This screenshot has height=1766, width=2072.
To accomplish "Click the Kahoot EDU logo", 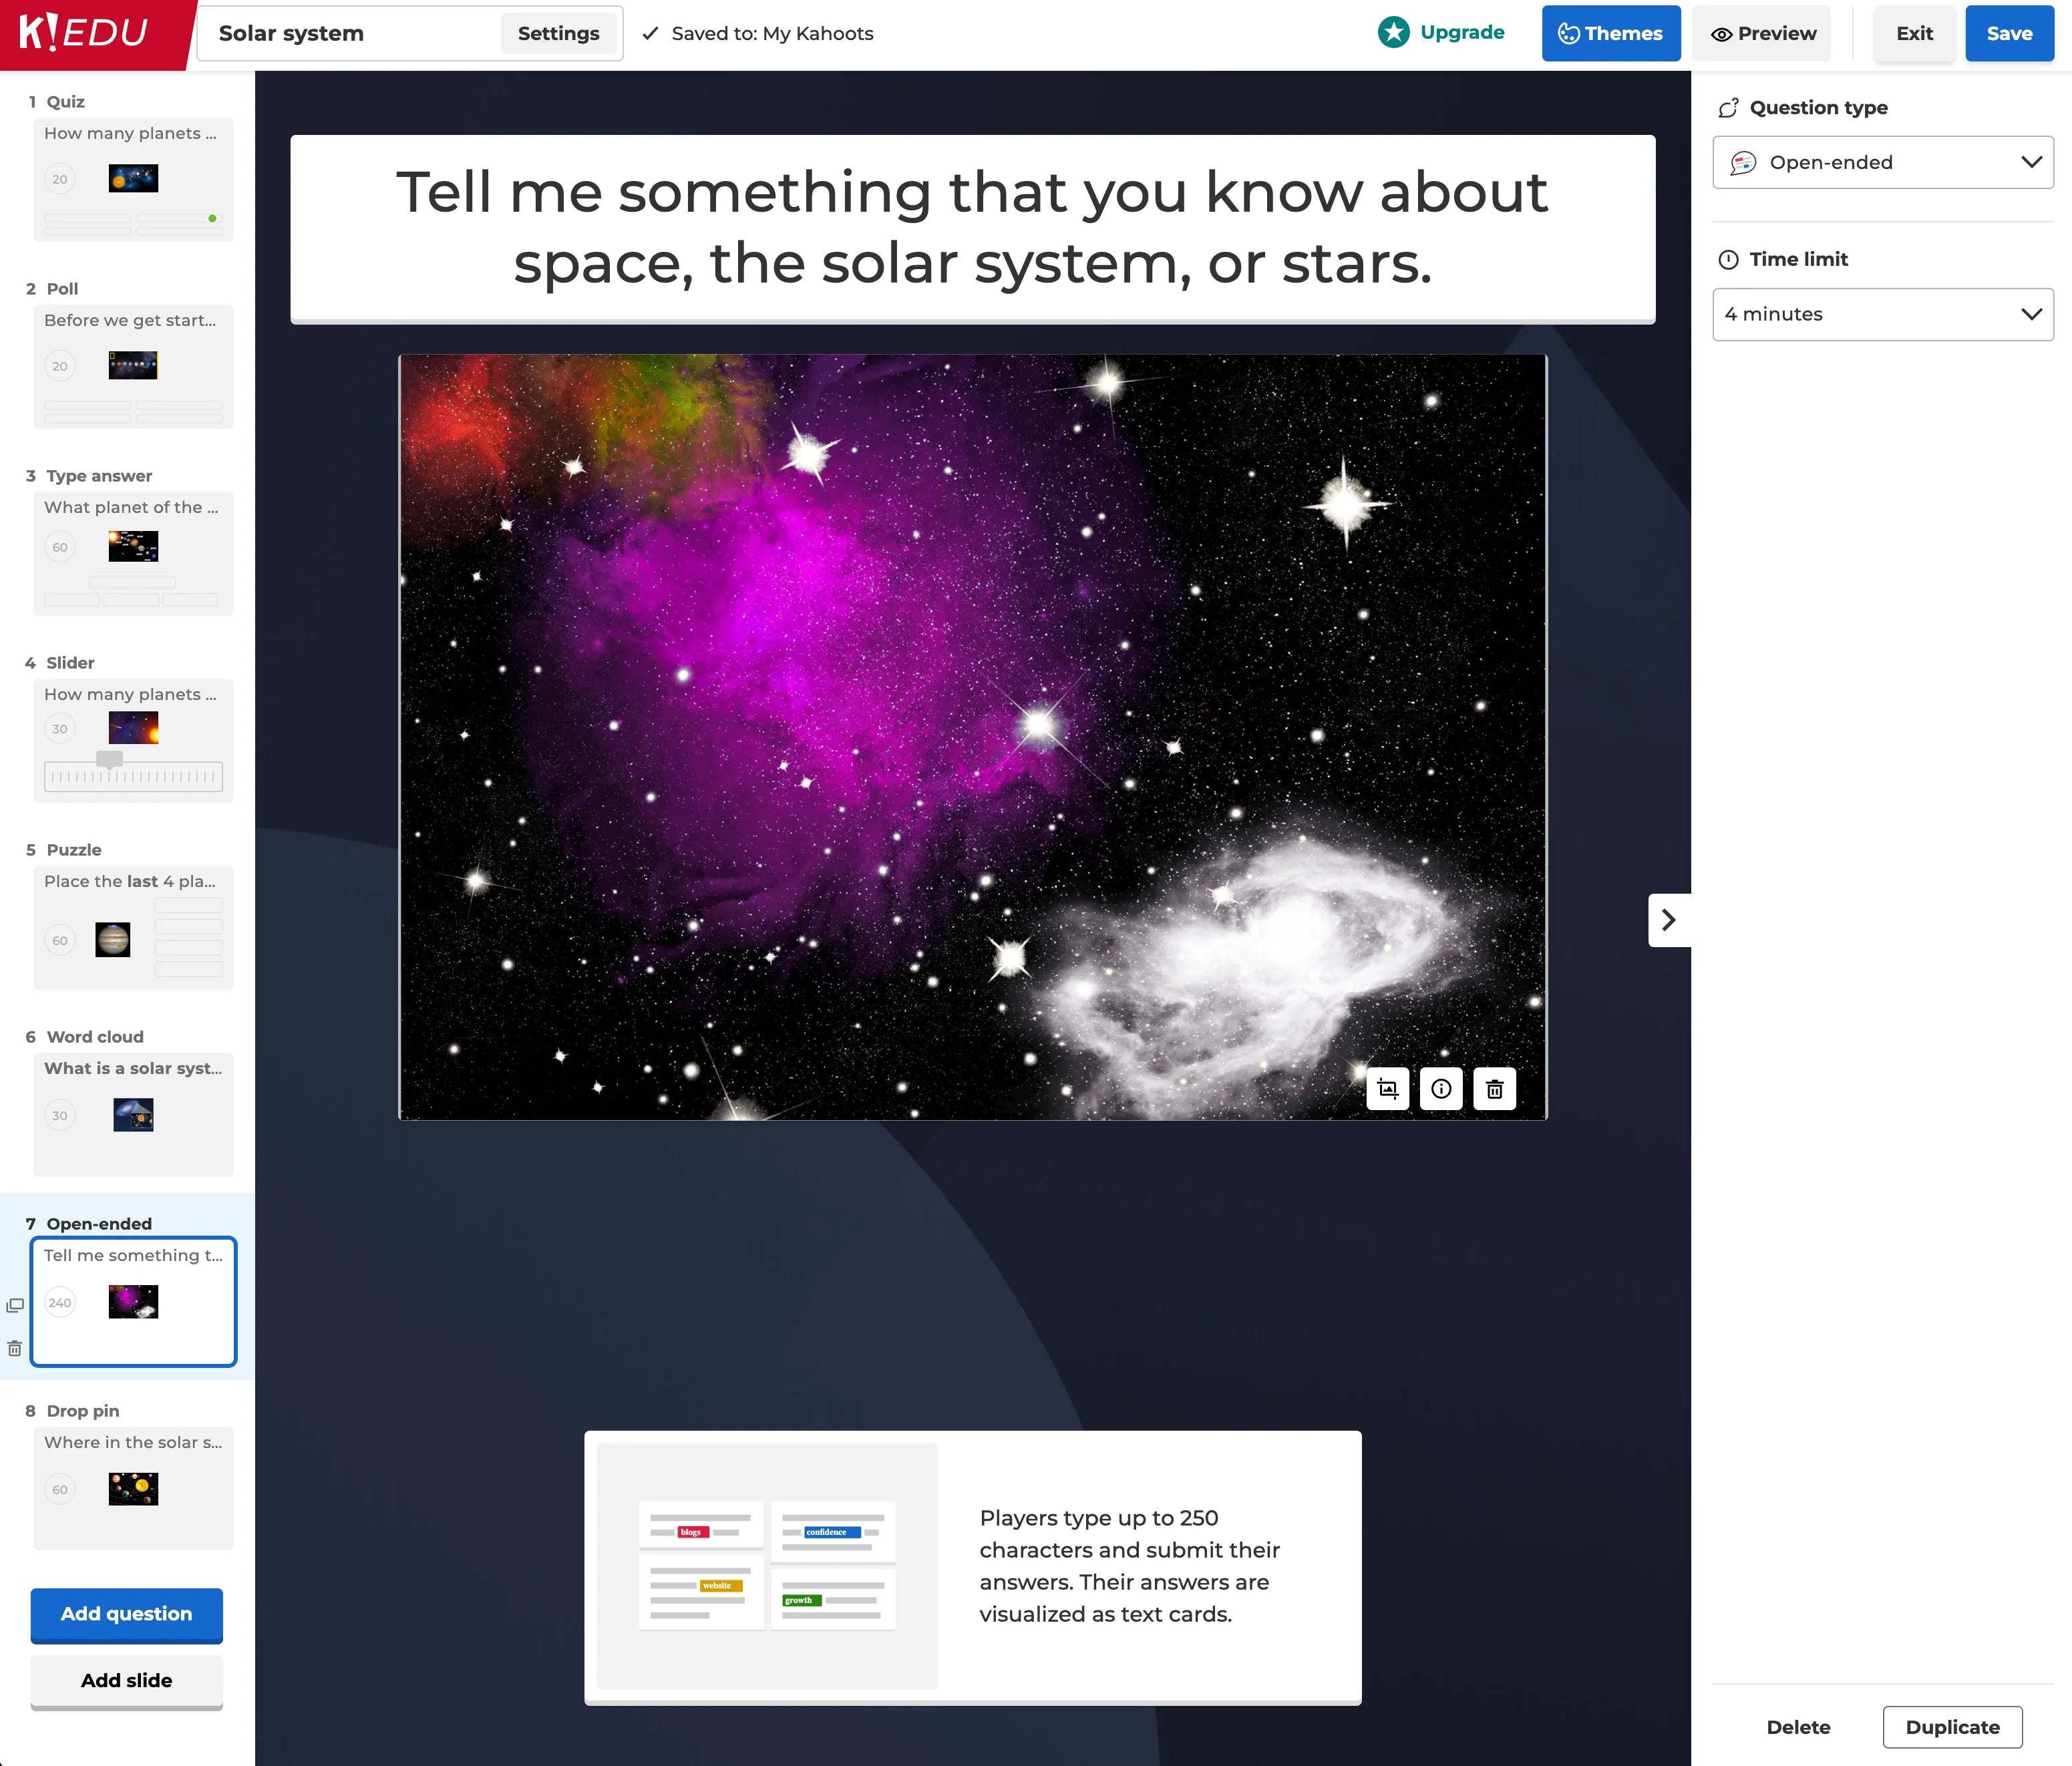I will tap(85, 33).
